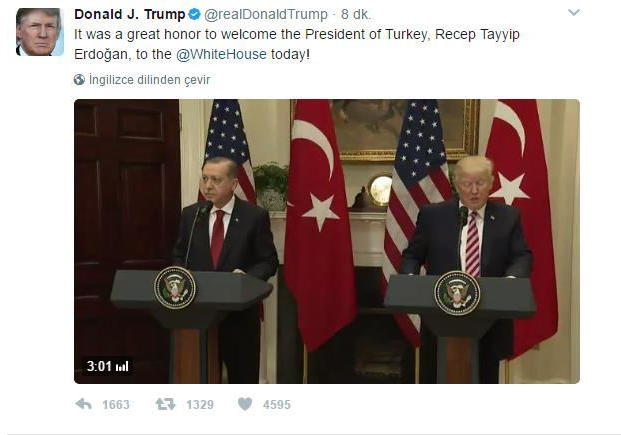Click the 1329 retweet count
Image resolution: width=621 pixels, height=435 pixels.
point(200,404)
